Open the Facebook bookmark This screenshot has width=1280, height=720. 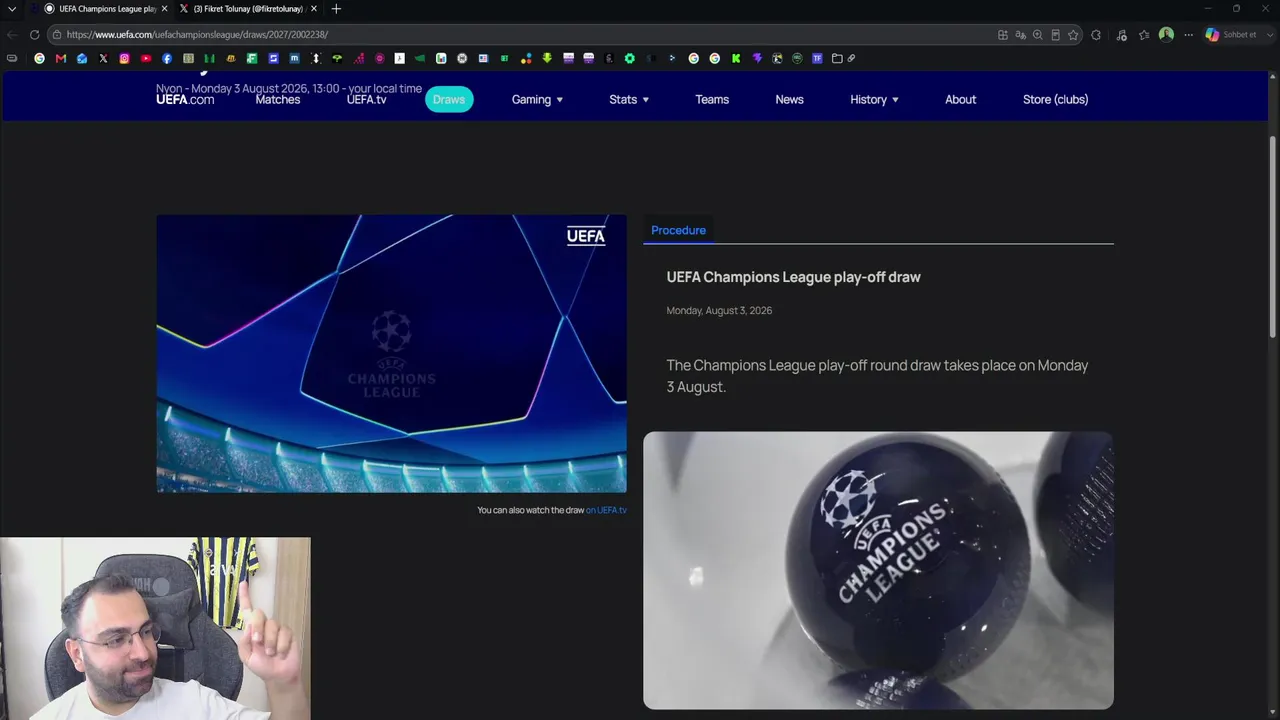167,58
